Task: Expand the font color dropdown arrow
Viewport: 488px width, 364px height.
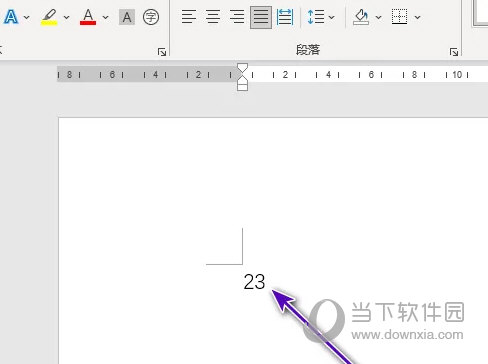Action: (105, 17)
